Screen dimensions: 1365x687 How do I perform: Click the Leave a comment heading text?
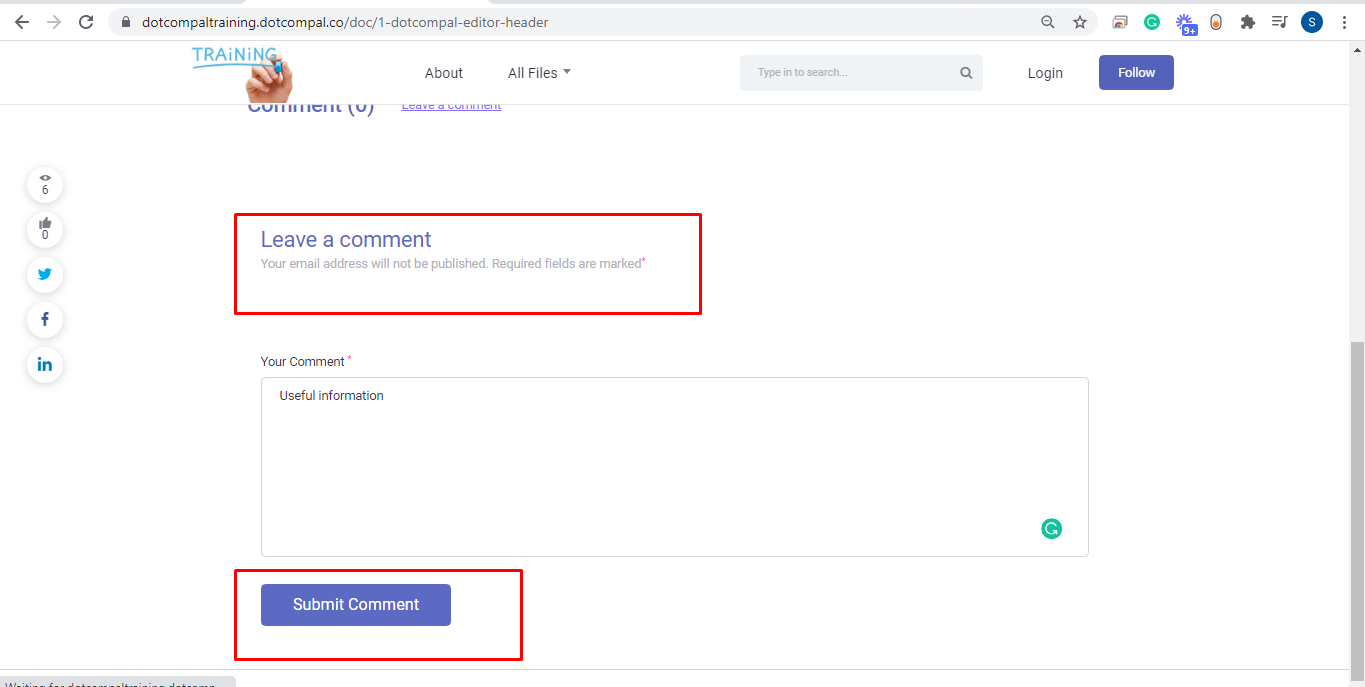click(x=346, y=240)
